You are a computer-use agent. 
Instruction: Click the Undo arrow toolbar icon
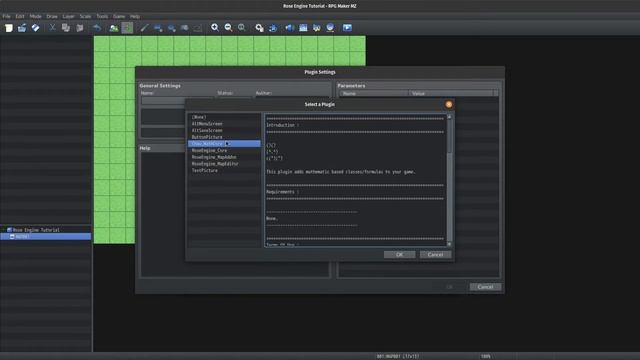[97, 28]
